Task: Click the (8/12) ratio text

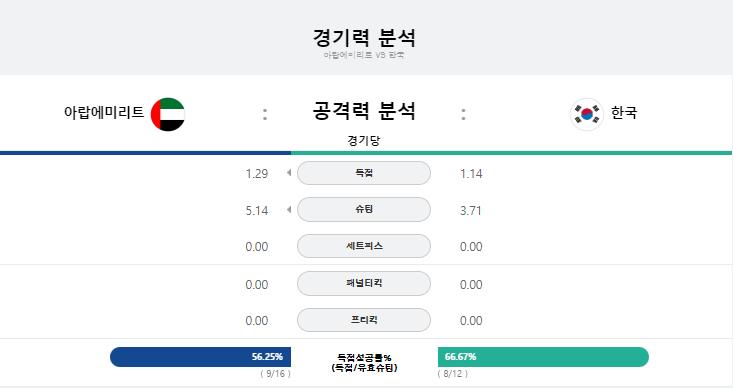Action: click(453, 374)
